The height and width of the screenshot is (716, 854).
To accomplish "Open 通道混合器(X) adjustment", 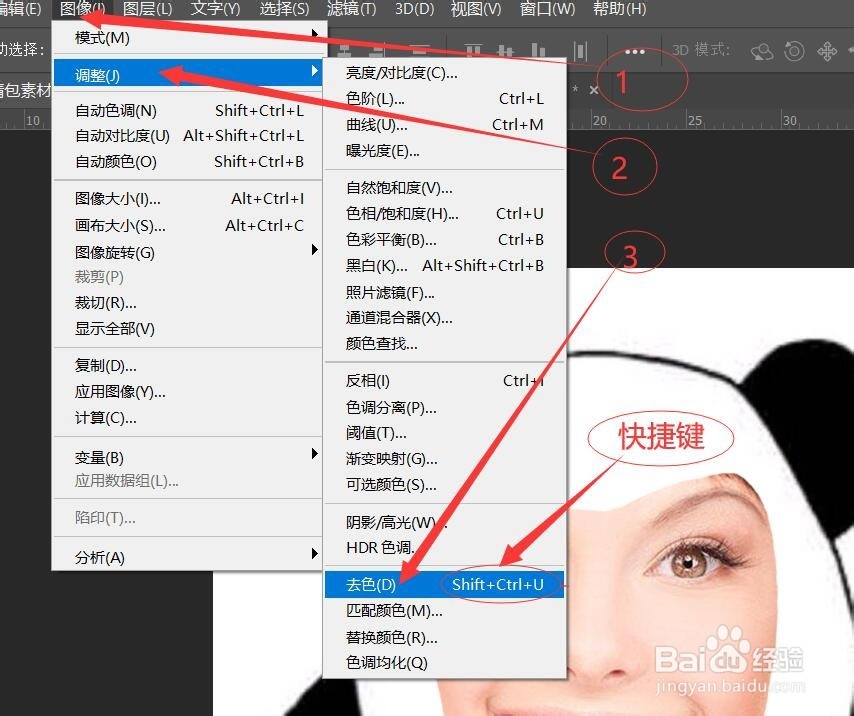I will click(x=445, y=317).
